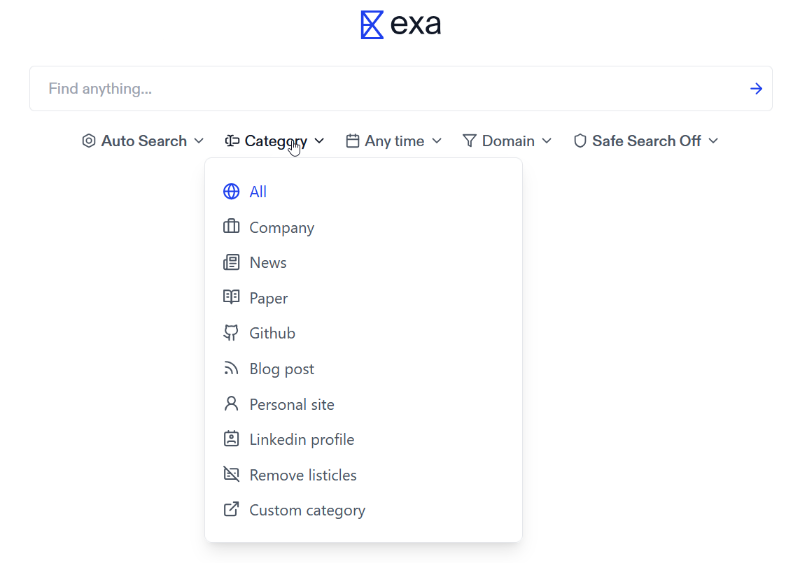
Task: Click the globe icon beside All
Action: tap(231, 192)
